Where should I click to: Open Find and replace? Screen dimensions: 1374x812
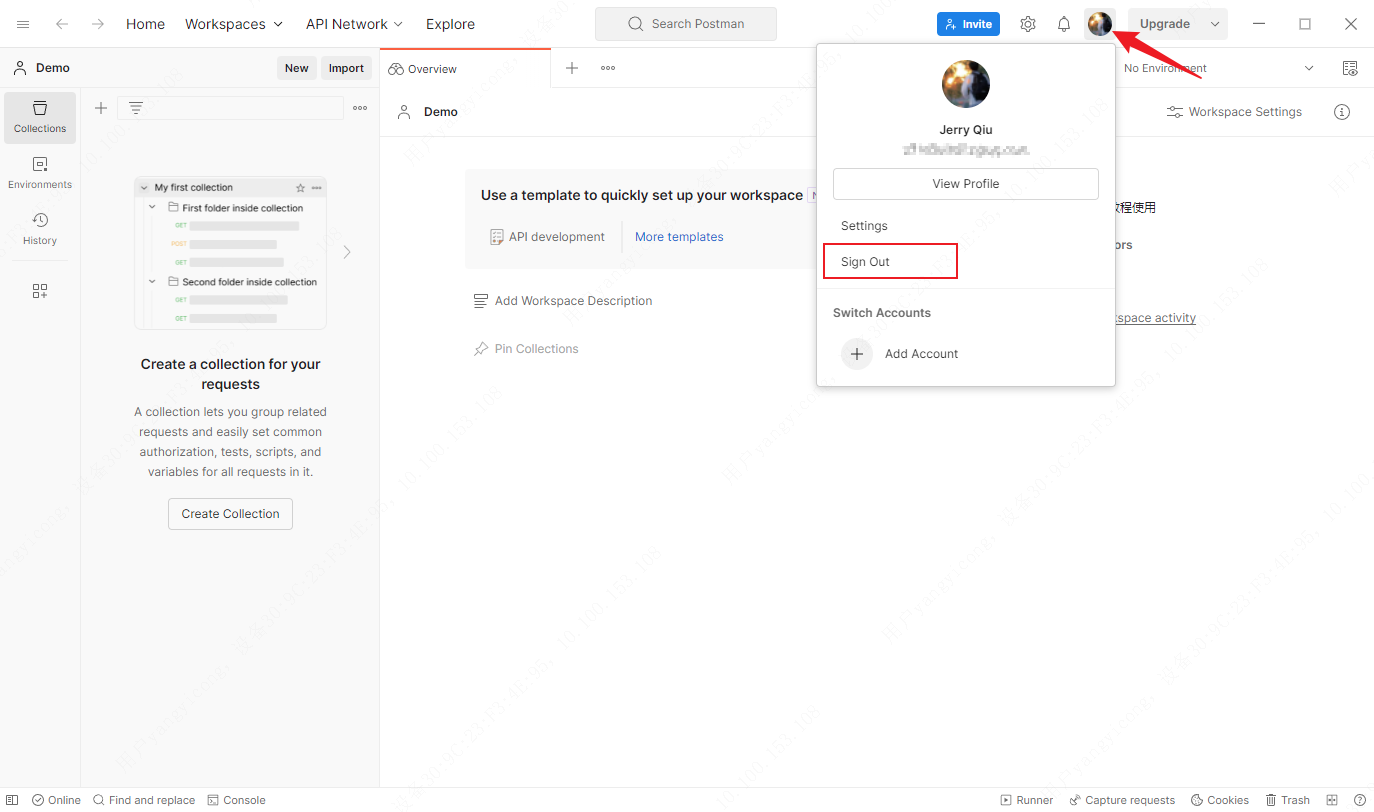click(x=144, y=800)
